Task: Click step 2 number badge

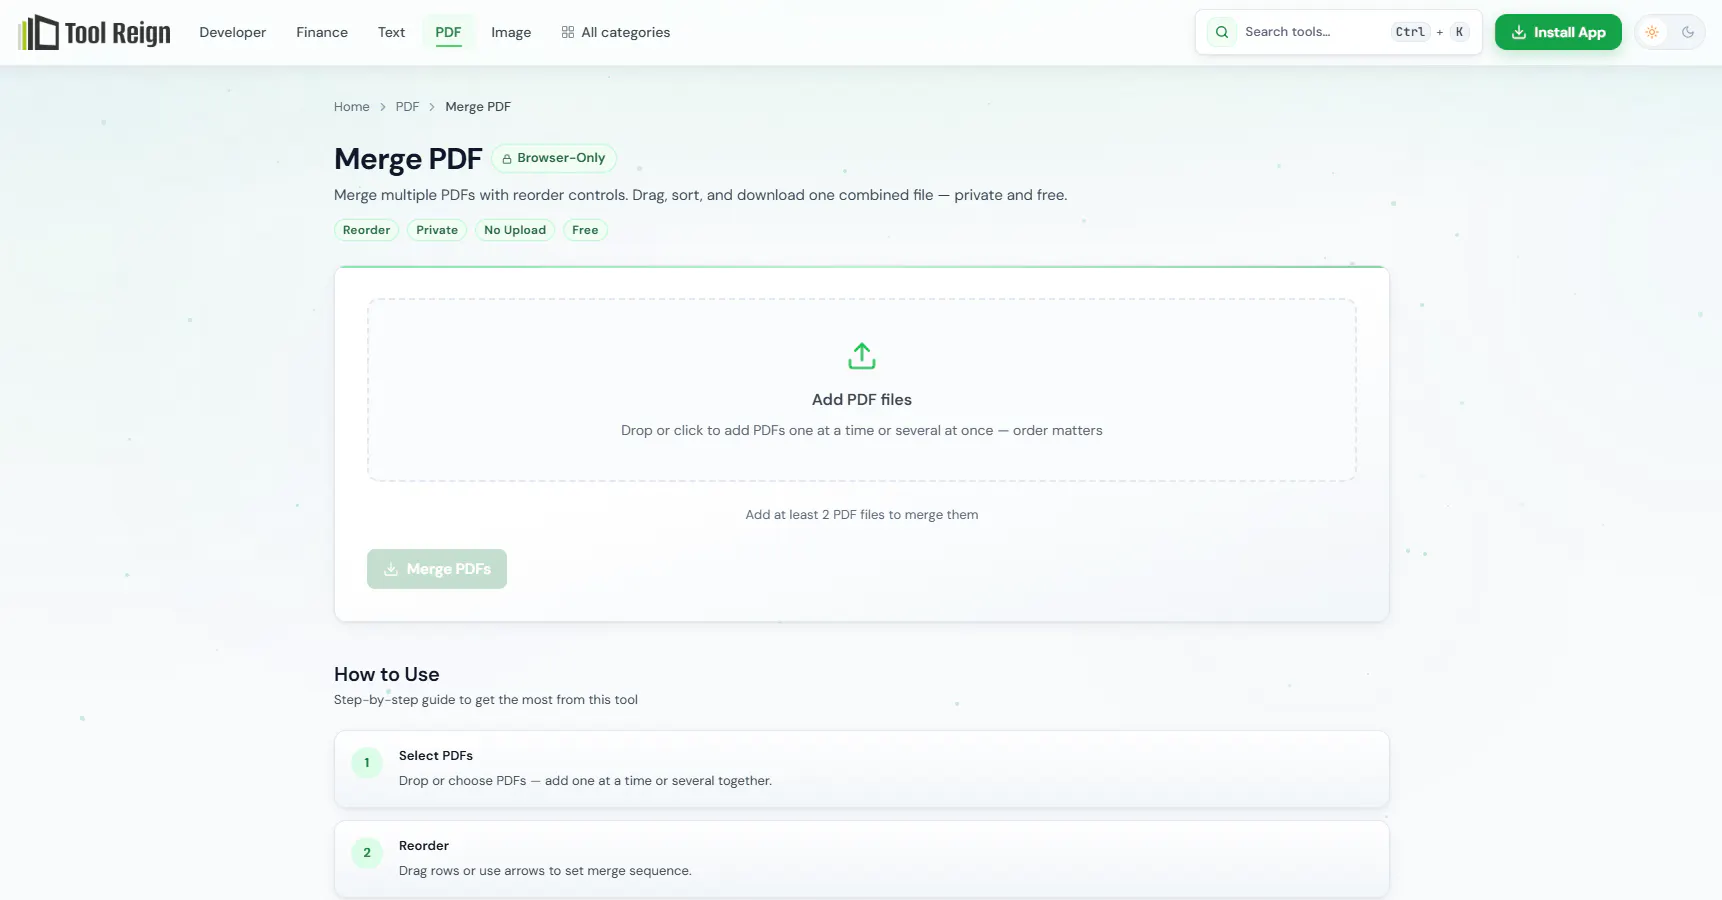Action: [367, 853]
